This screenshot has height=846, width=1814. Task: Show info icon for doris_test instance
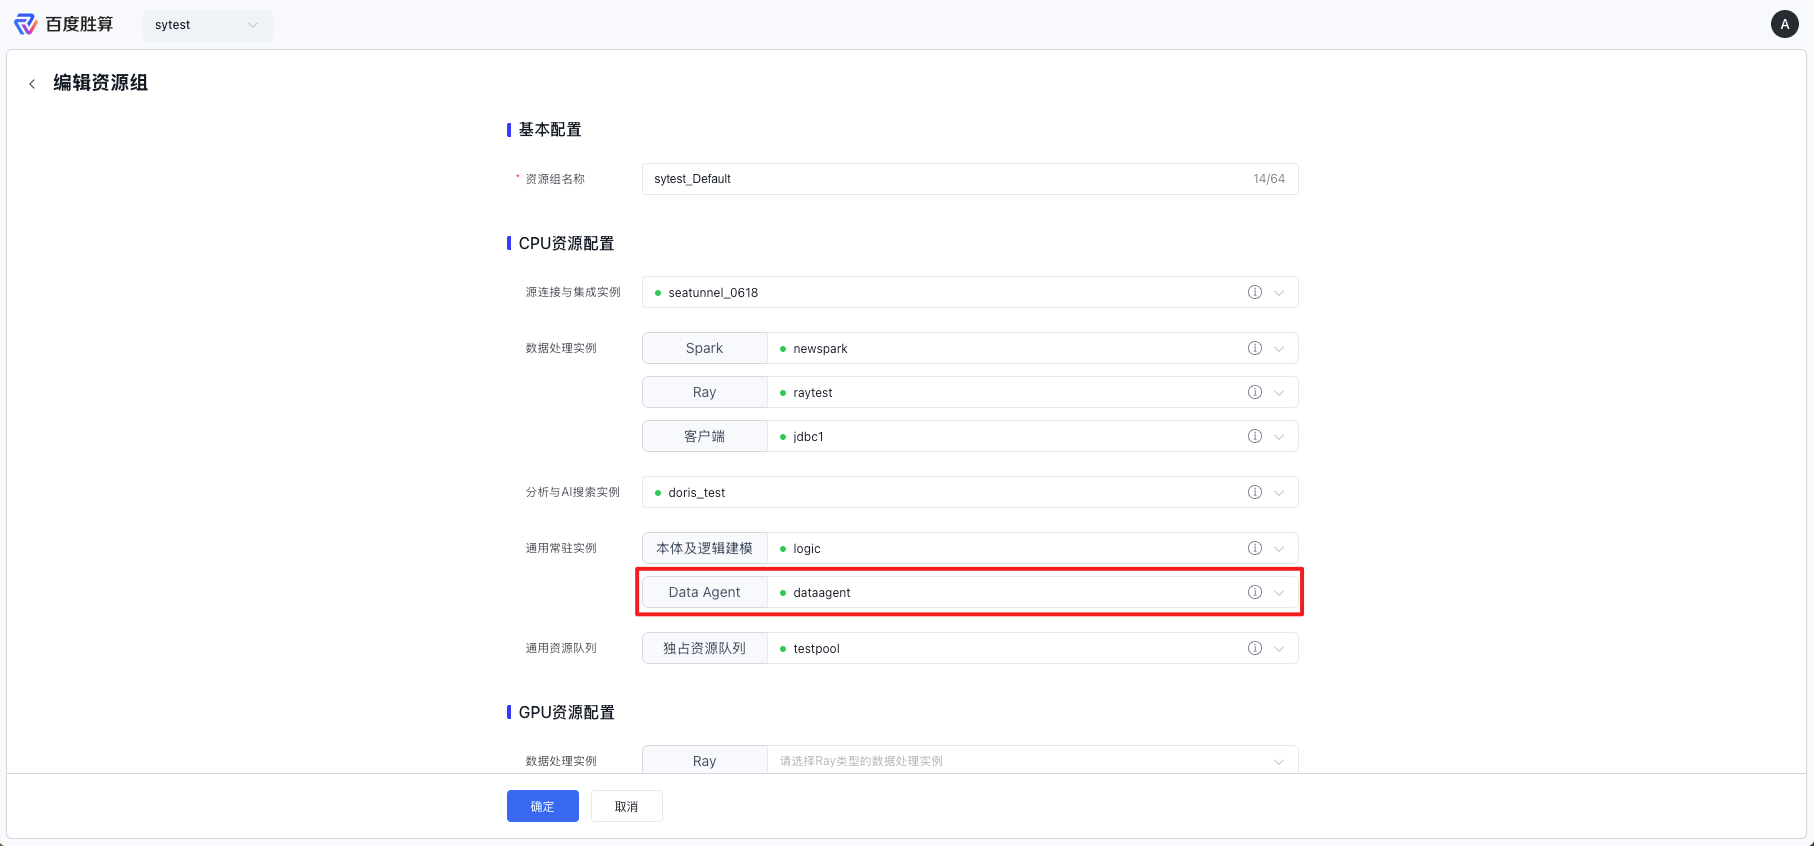coord(1254,492)
